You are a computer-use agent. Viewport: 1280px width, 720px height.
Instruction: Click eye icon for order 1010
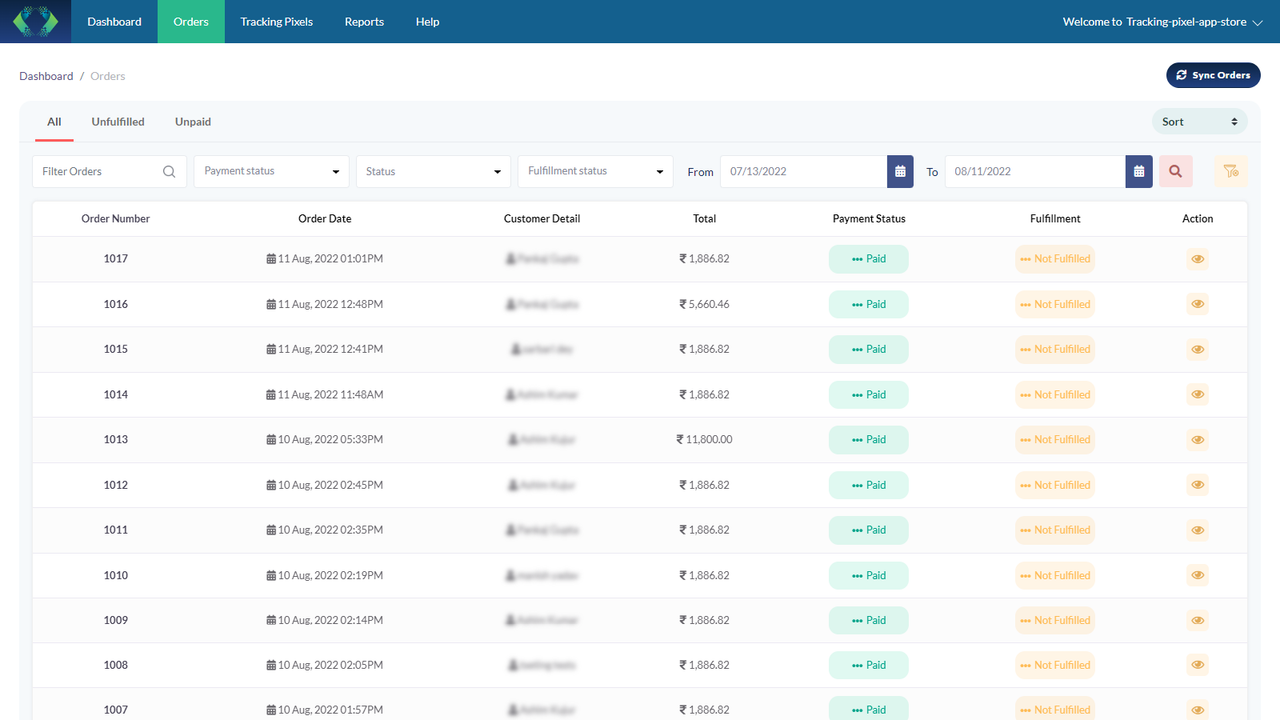click(x=1197, y=575)
